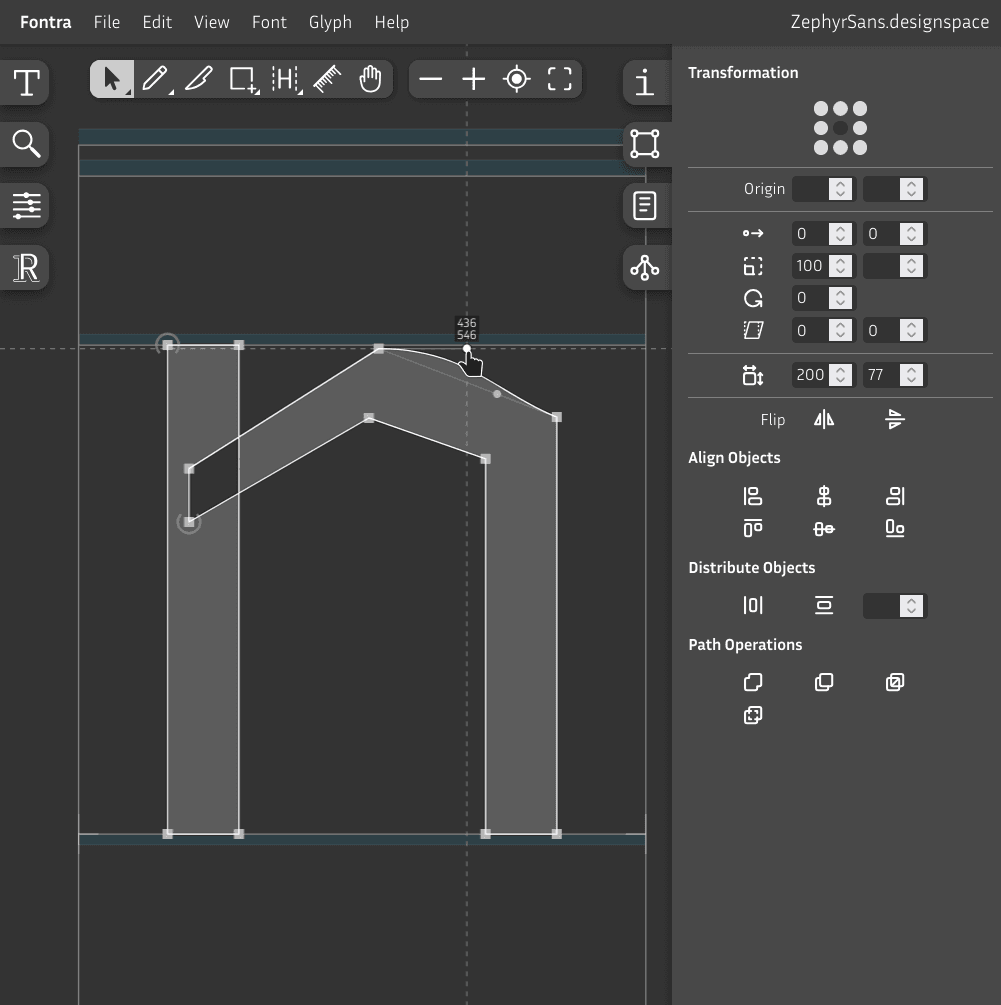Activate the Hand pan tool

pos(370,79)
